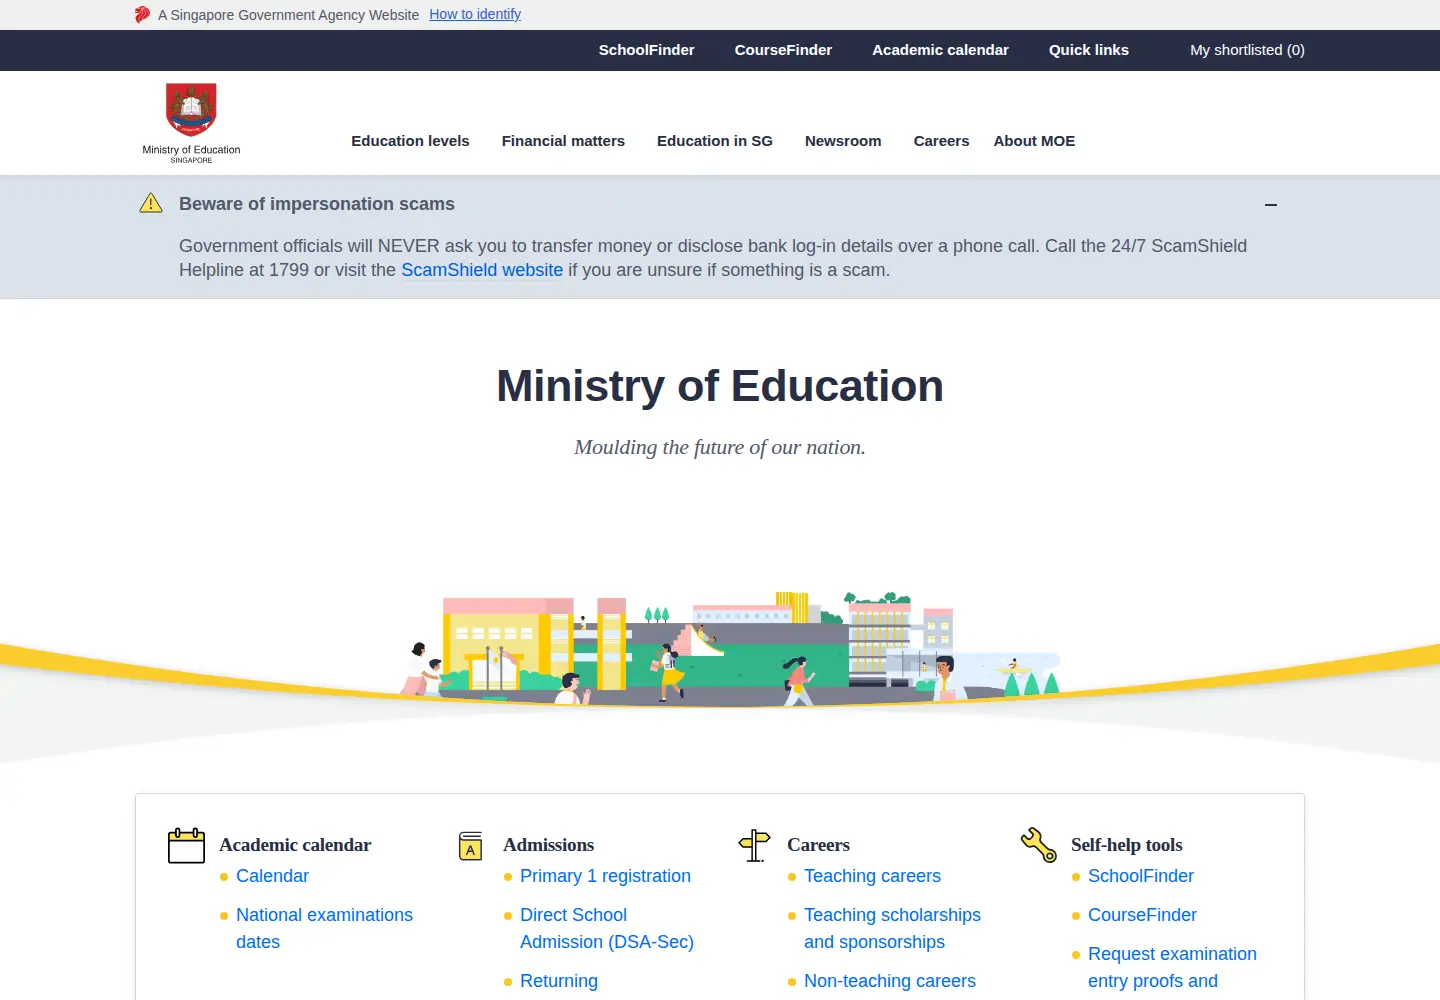This screenshot has width=1440, height=1000.
Task: Open the Newsroom menu
Action: 843,141
